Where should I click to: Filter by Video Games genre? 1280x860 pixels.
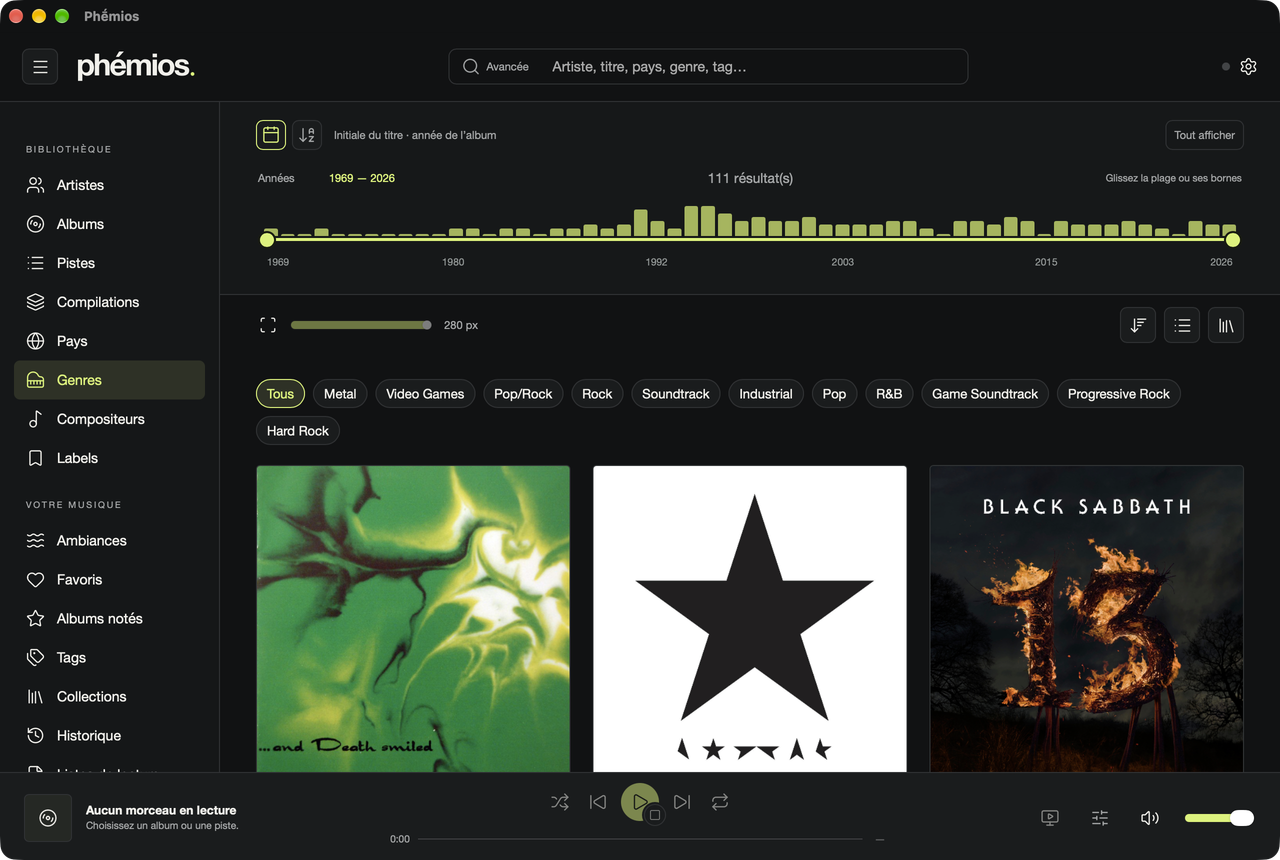coord(425,394)
